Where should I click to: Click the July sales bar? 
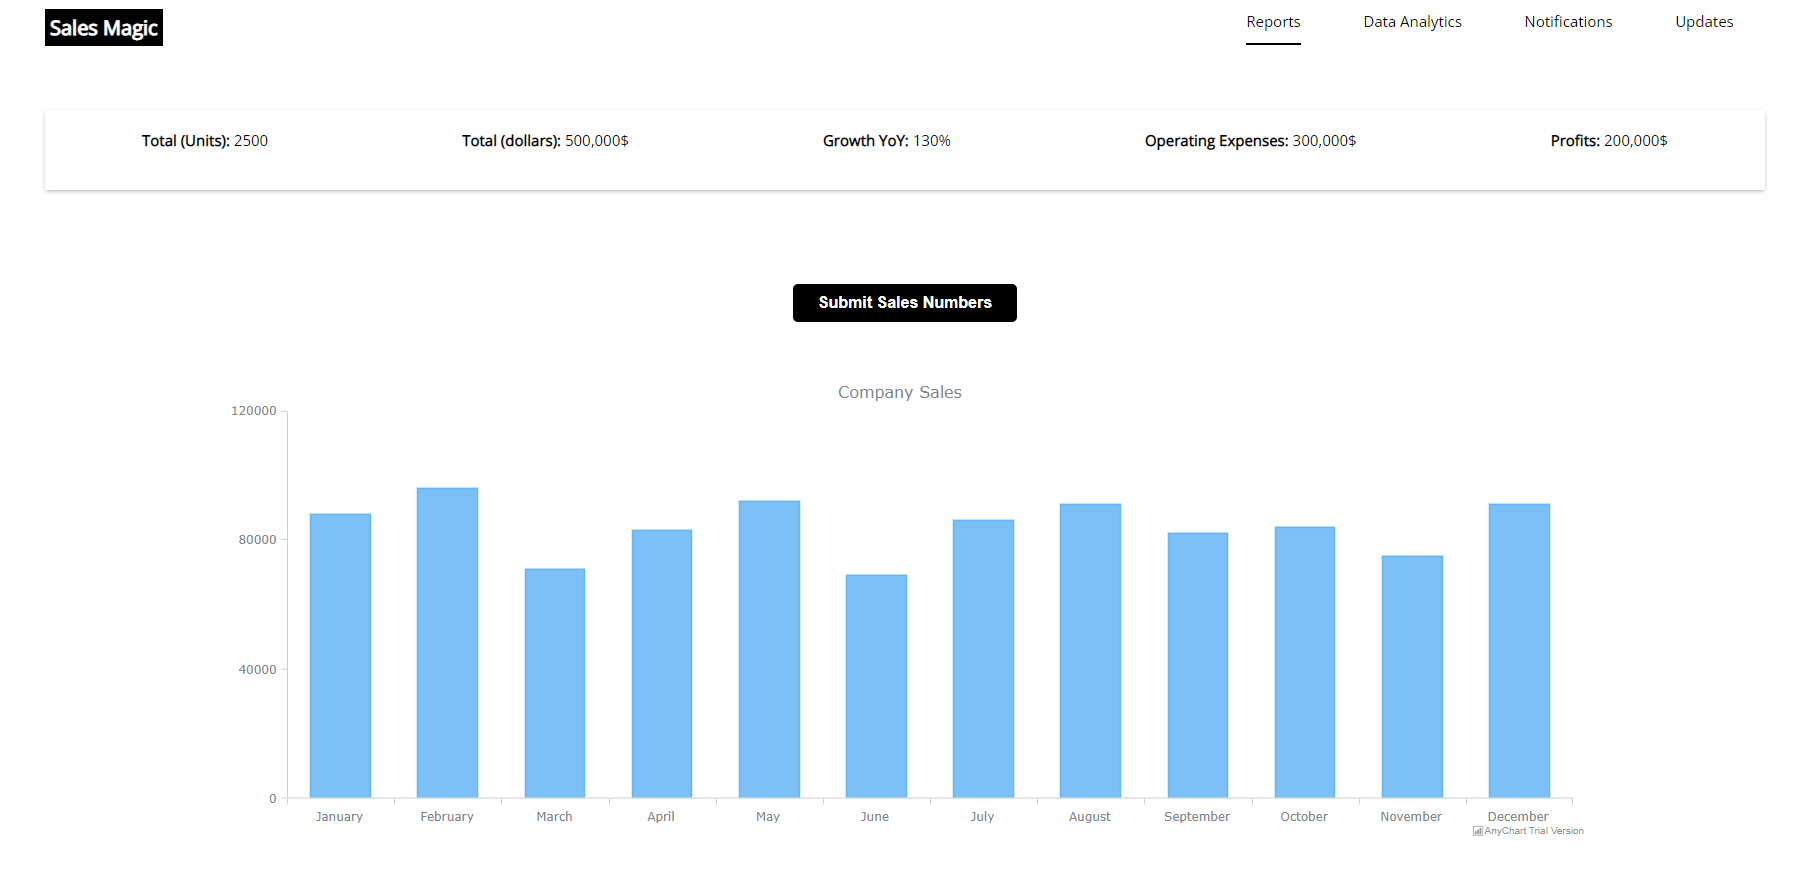983,658
